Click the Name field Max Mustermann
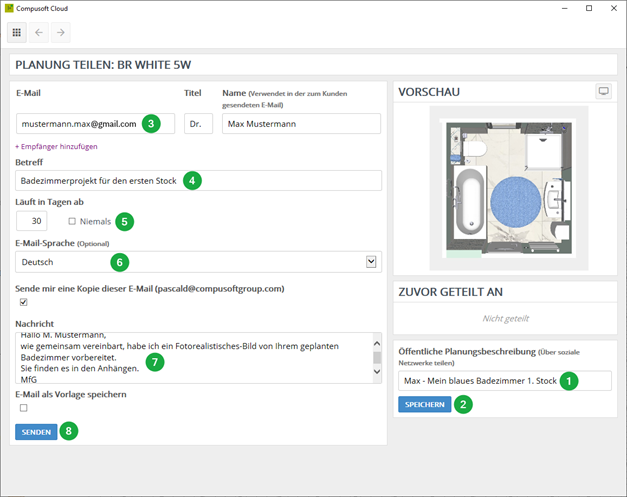Image resolution: width=627 pixels, height=497 pixels. [301, 124]
